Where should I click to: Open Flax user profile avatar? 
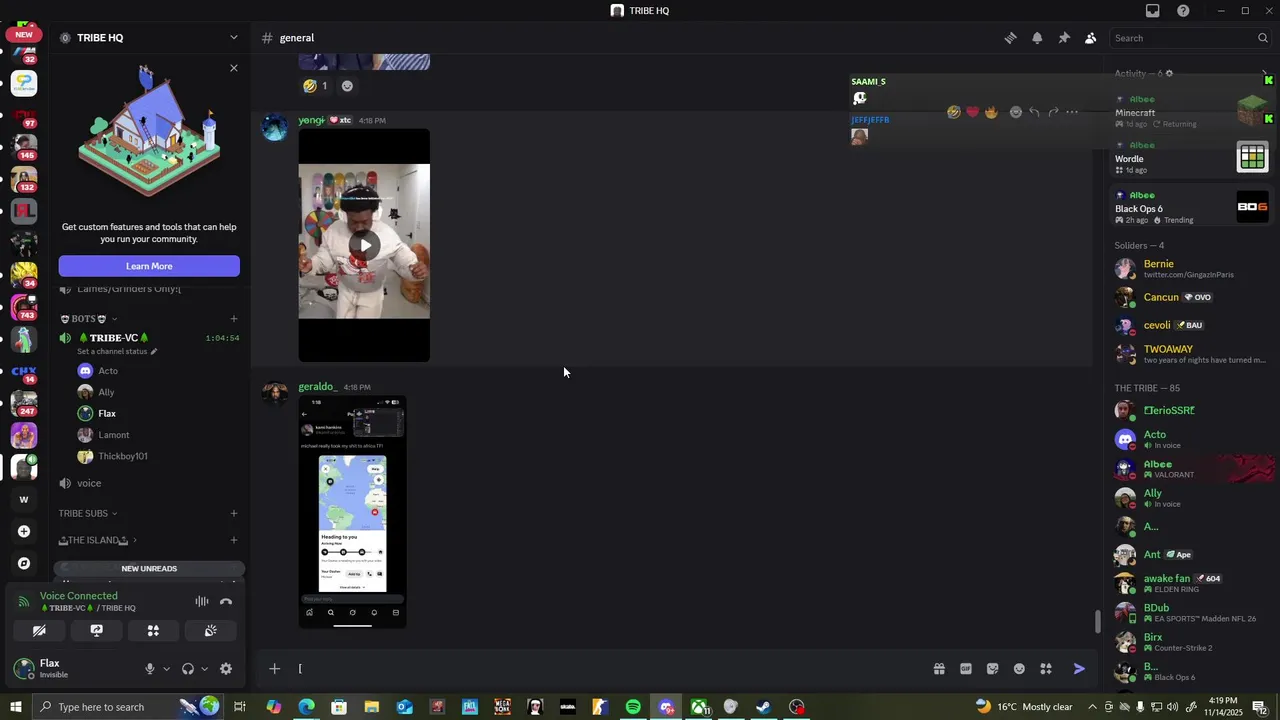25,669
